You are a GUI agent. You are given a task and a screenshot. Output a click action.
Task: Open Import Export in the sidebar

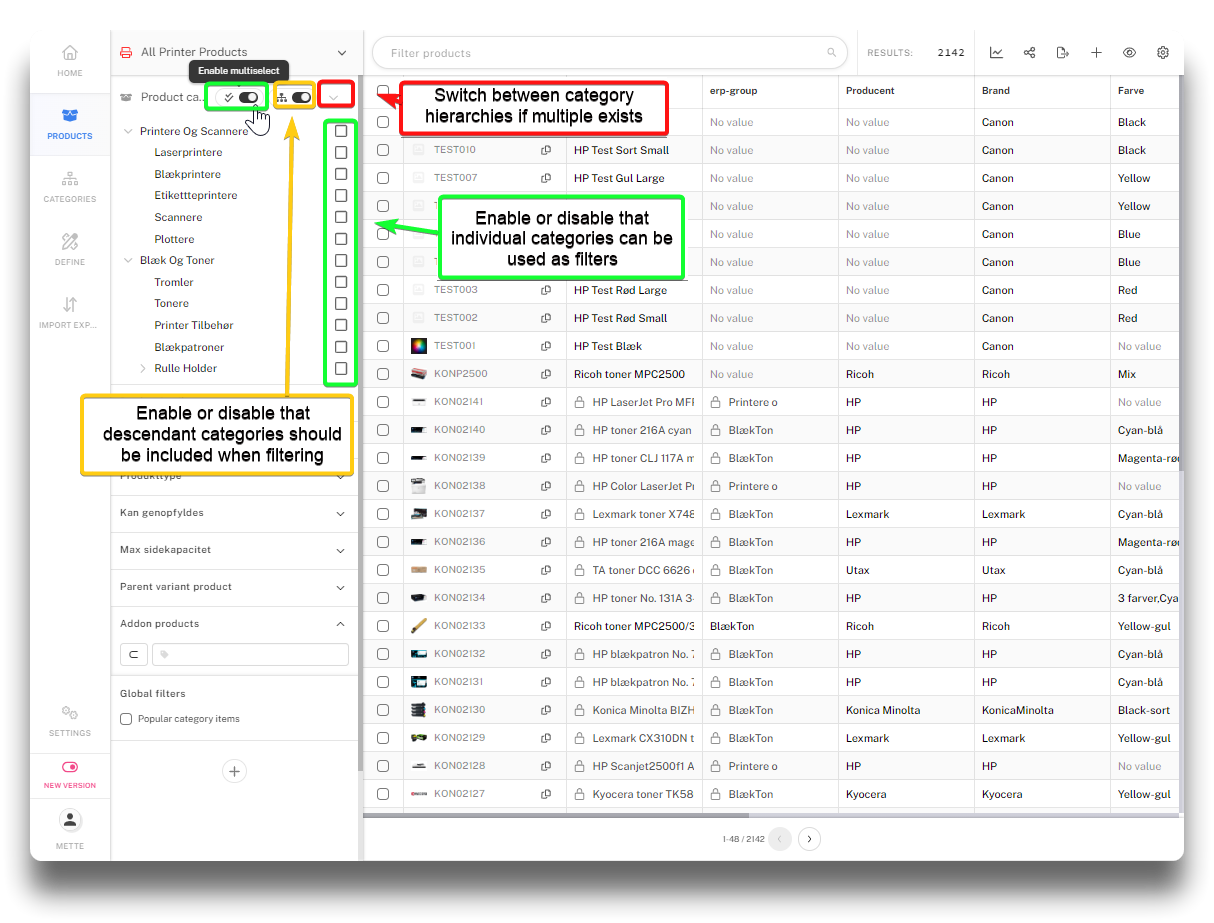[x=70, y=312]
